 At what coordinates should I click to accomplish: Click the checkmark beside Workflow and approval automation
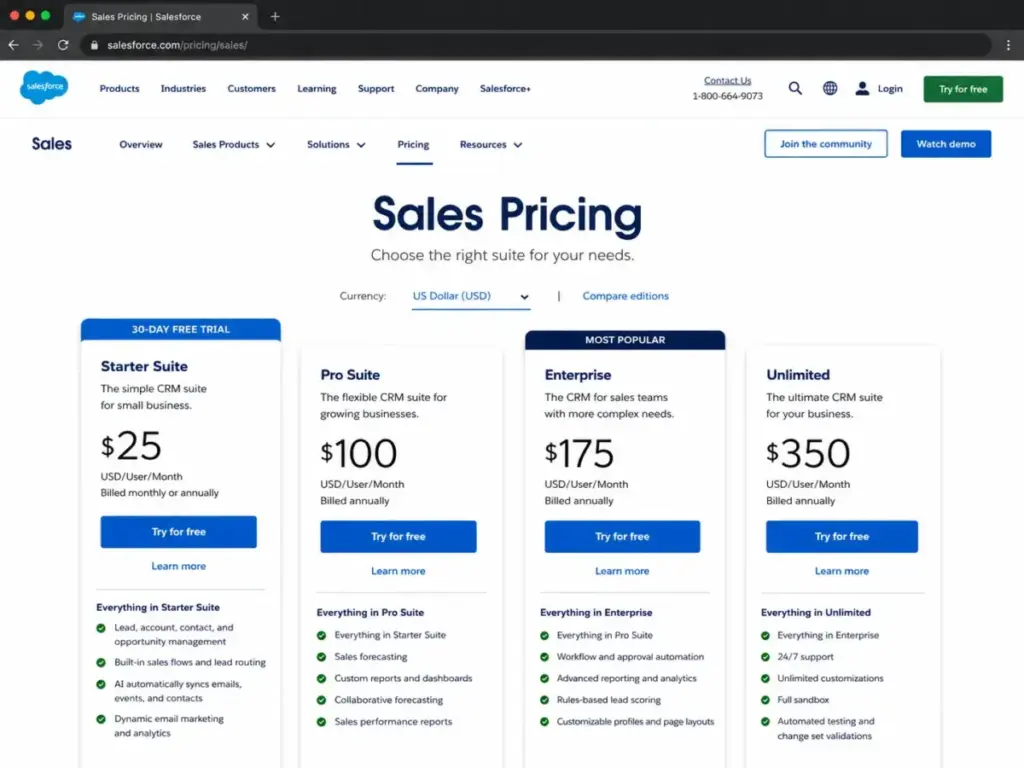[x=545, y=657]
